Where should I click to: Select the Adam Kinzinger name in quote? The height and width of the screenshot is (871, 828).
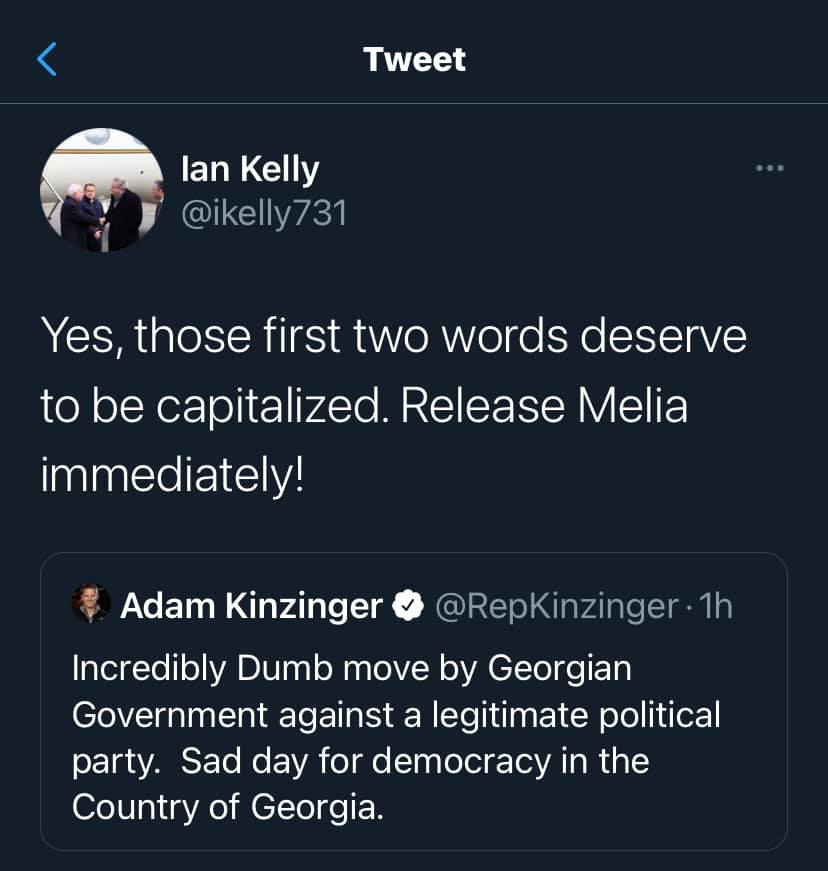coord(251,605)
